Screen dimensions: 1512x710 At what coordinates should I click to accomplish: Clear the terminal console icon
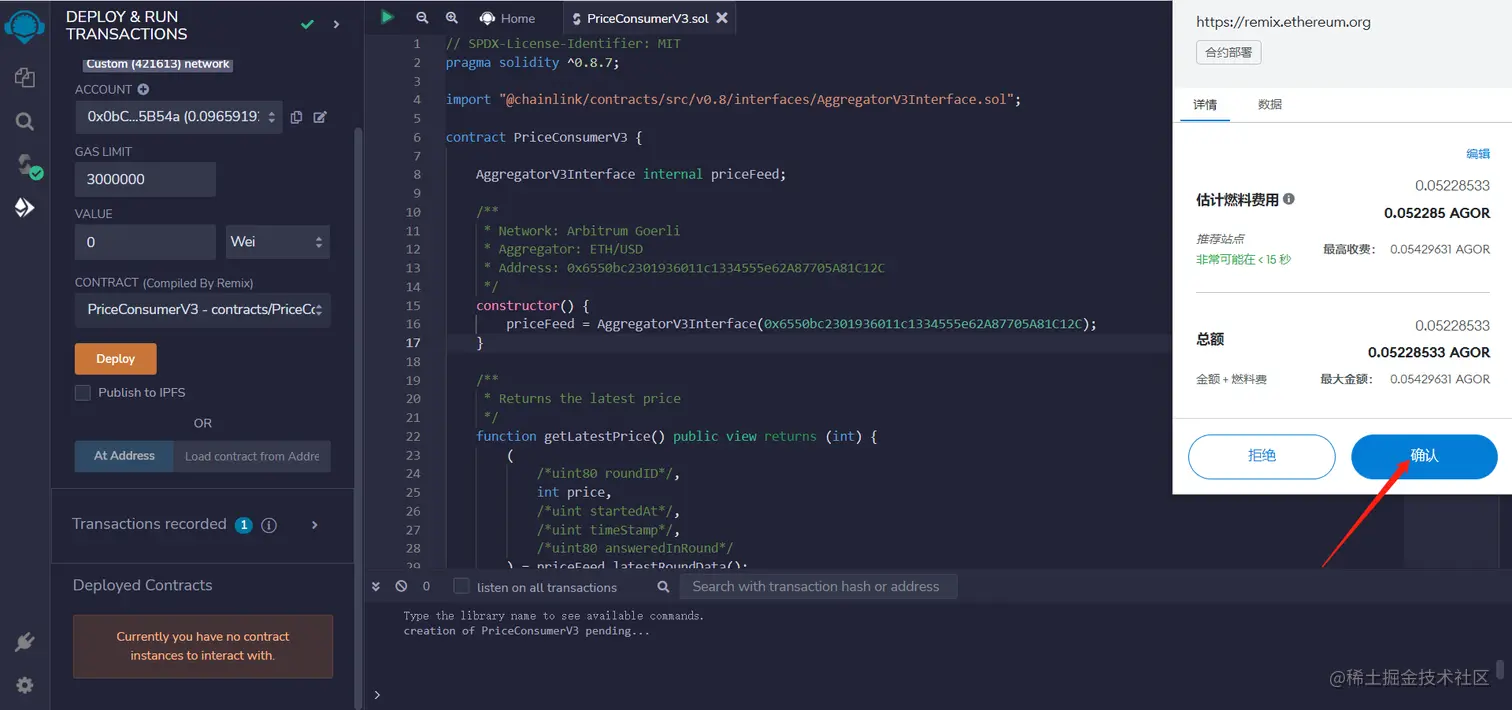point(401,586)
